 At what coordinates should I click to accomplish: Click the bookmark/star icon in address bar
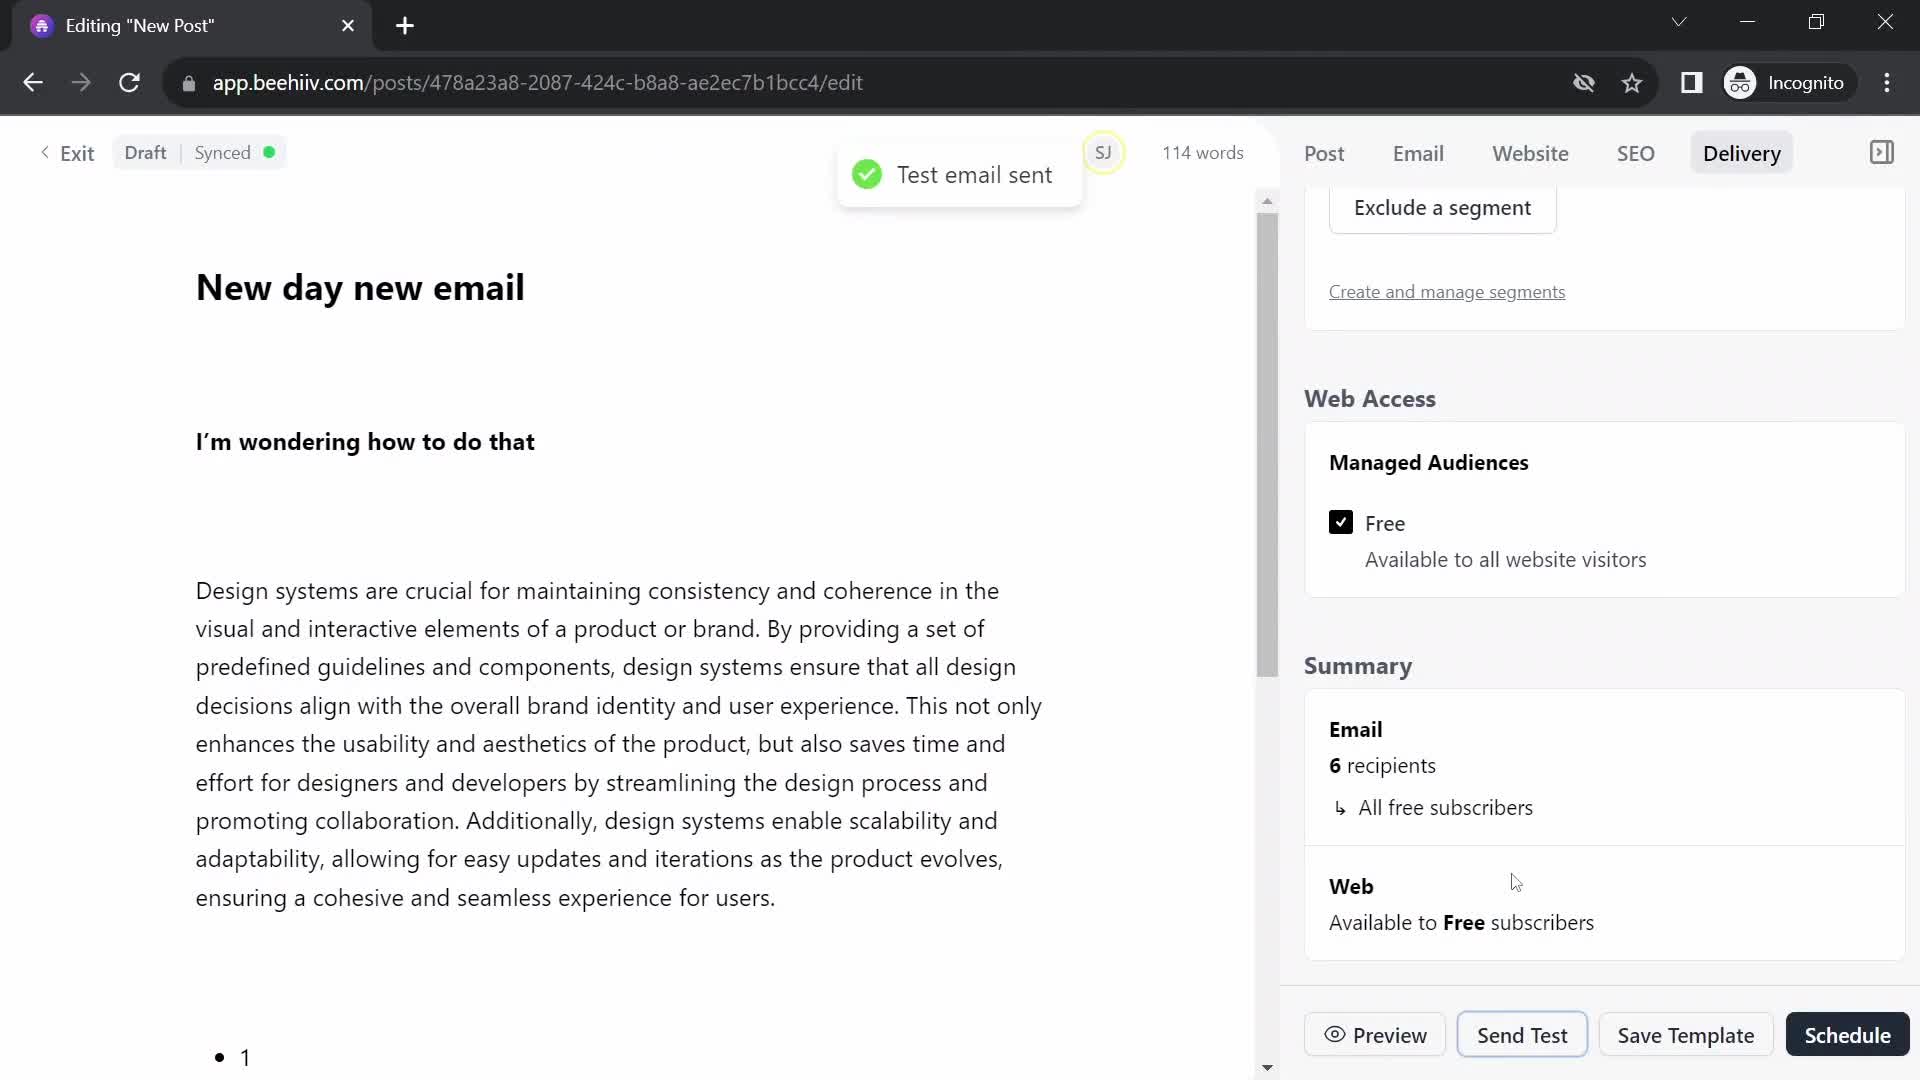(1635, 83)
